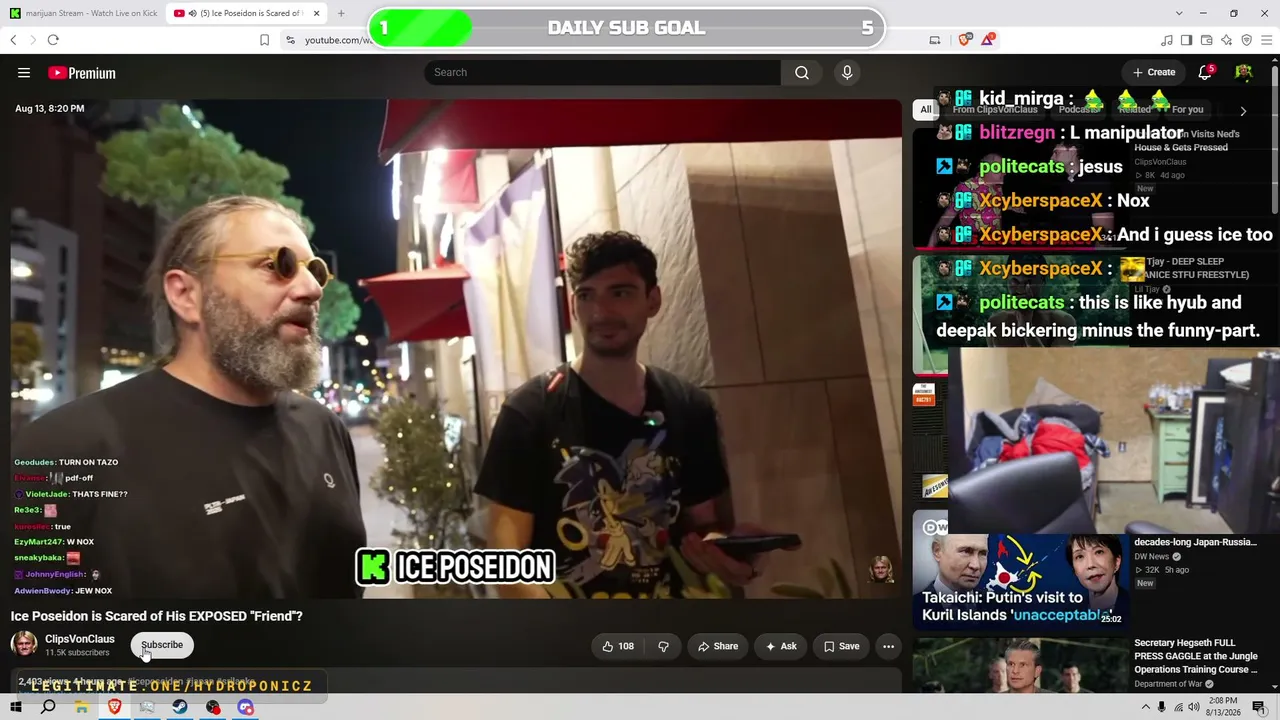Screen dimensions: 1280x720
Task: Open the Brave Wallet icon
Action: (x=1207, y=40)
